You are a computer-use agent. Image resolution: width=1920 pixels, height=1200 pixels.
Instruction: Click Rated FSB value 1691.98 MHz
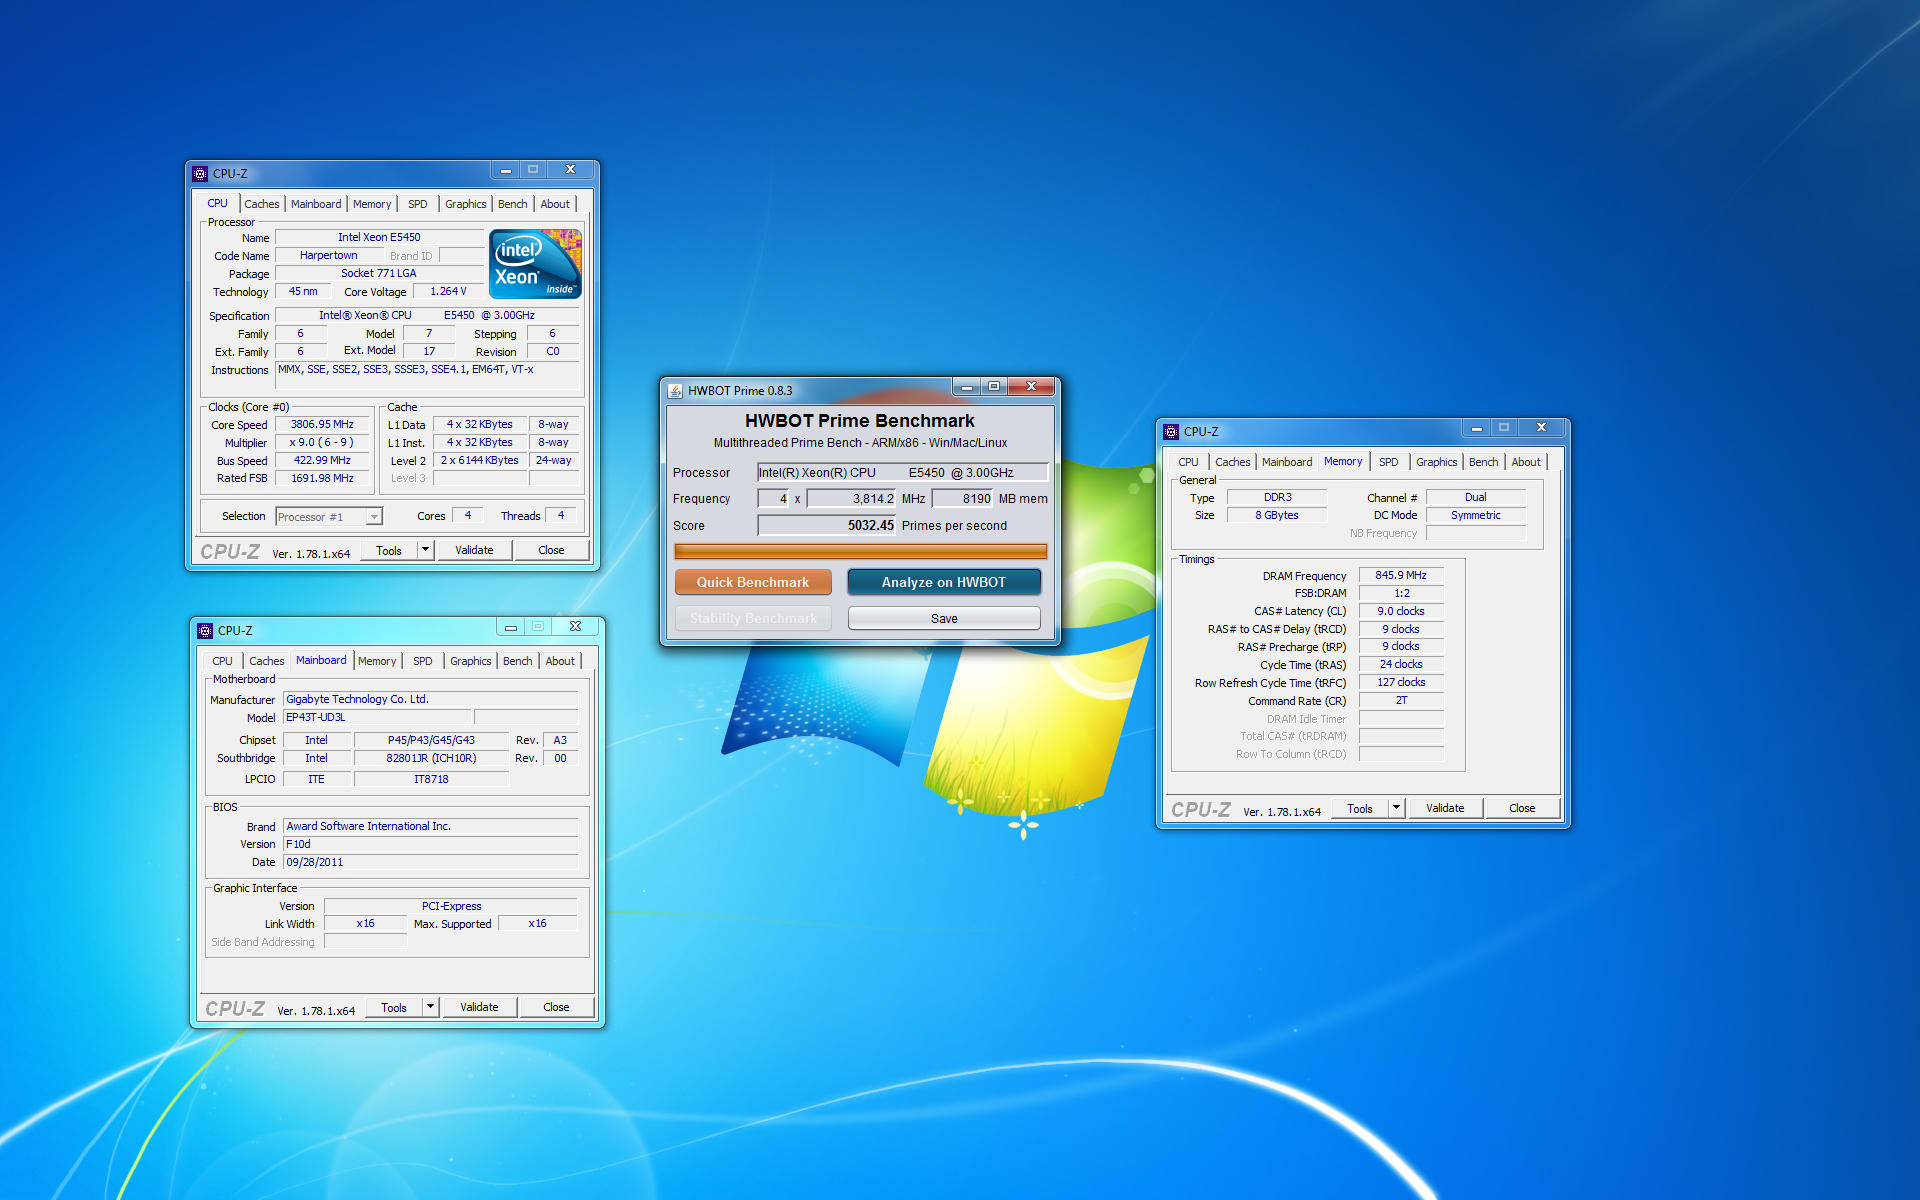tap(322, 478)
